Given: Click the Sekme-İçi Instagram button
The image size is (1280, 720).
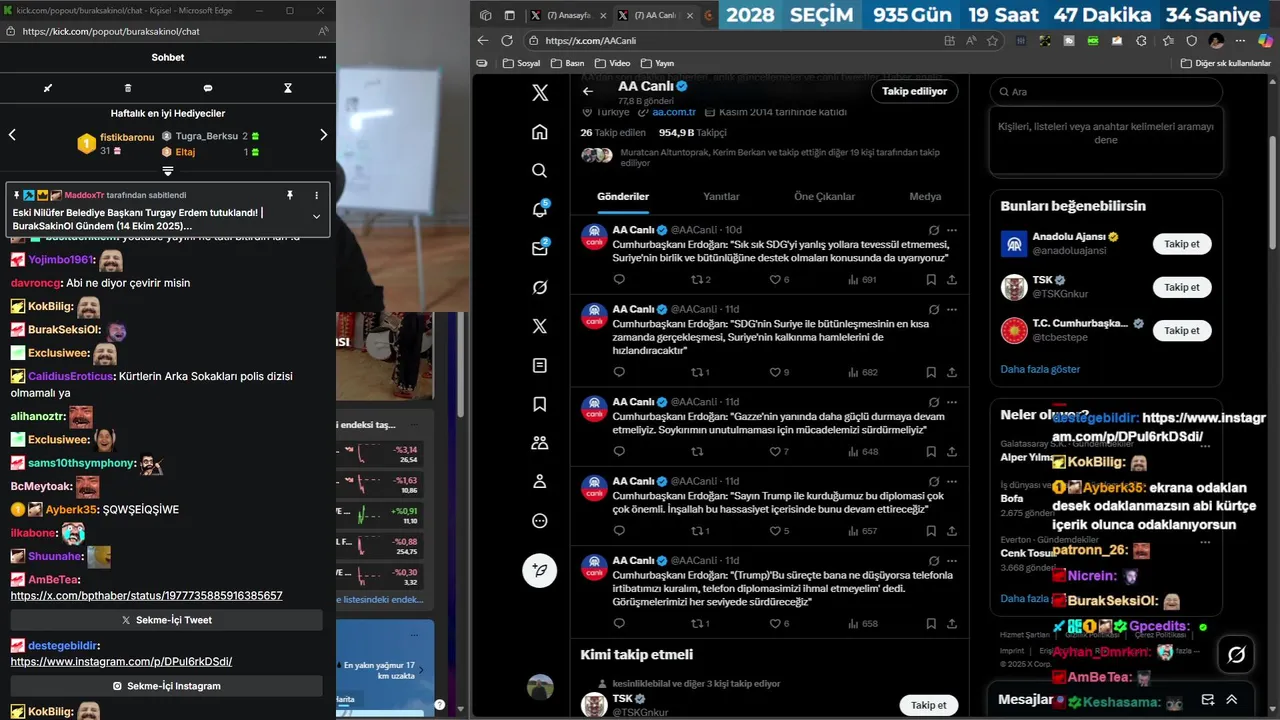Looking at the screenshot, I should coord(166,686).
